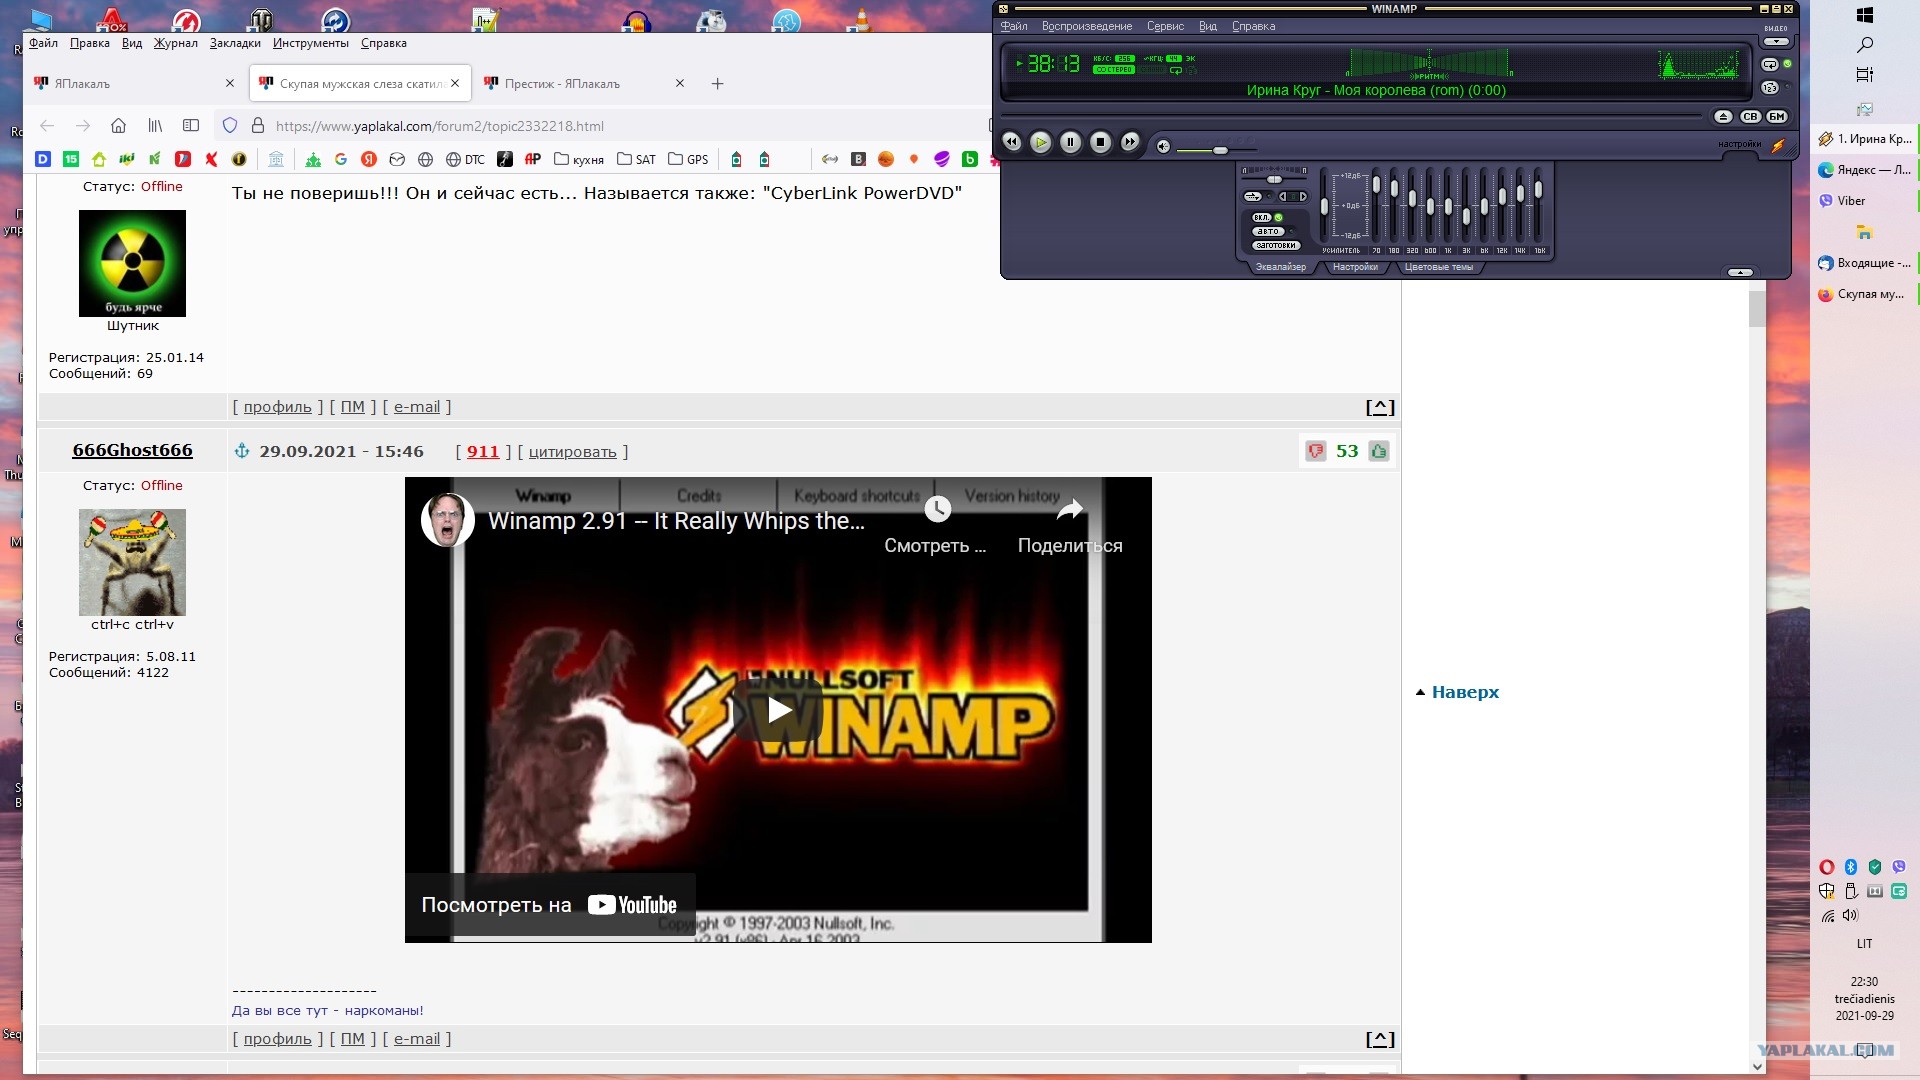The image size is (1920, 1080).
Task: Click Посмотреть на YouTube button
Action: click(549, 905)
